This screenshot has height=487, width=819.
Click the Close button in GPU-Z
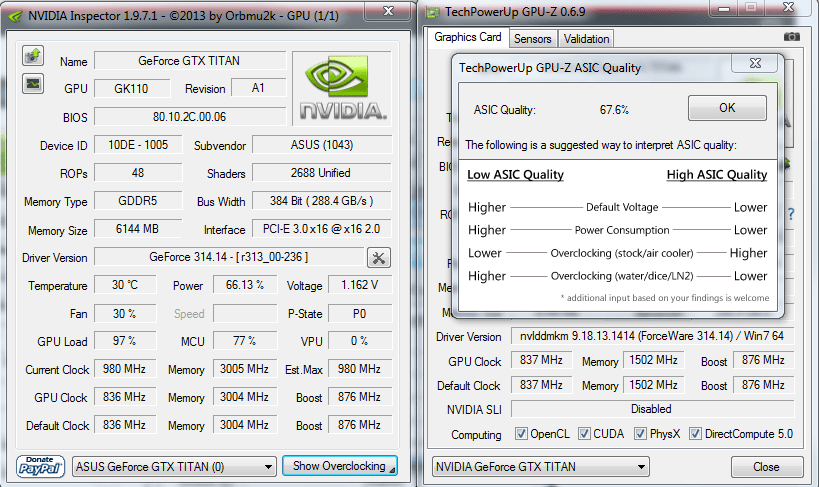[766, 467]
